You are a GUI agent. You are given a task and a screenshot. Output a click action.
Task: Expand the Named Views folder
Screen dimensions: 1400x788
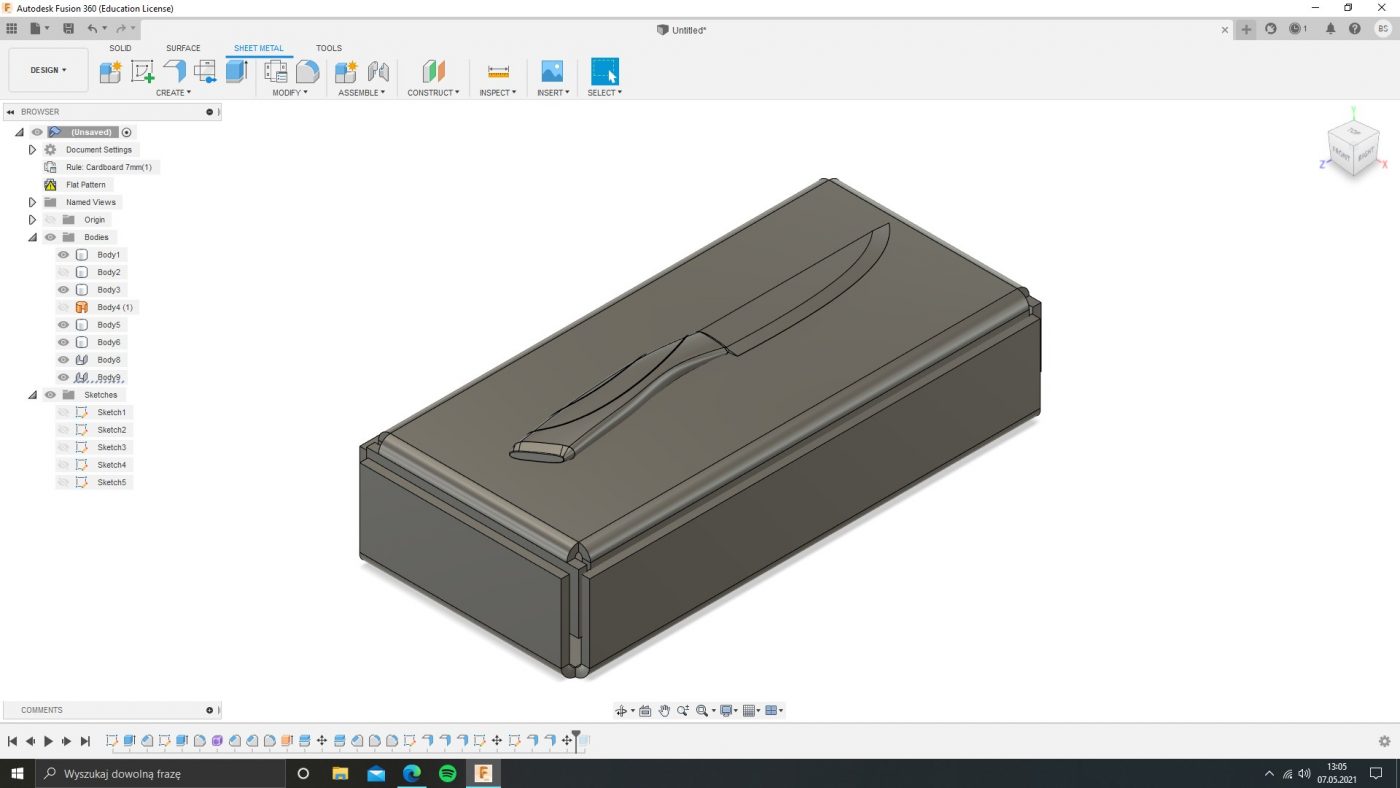32,202
